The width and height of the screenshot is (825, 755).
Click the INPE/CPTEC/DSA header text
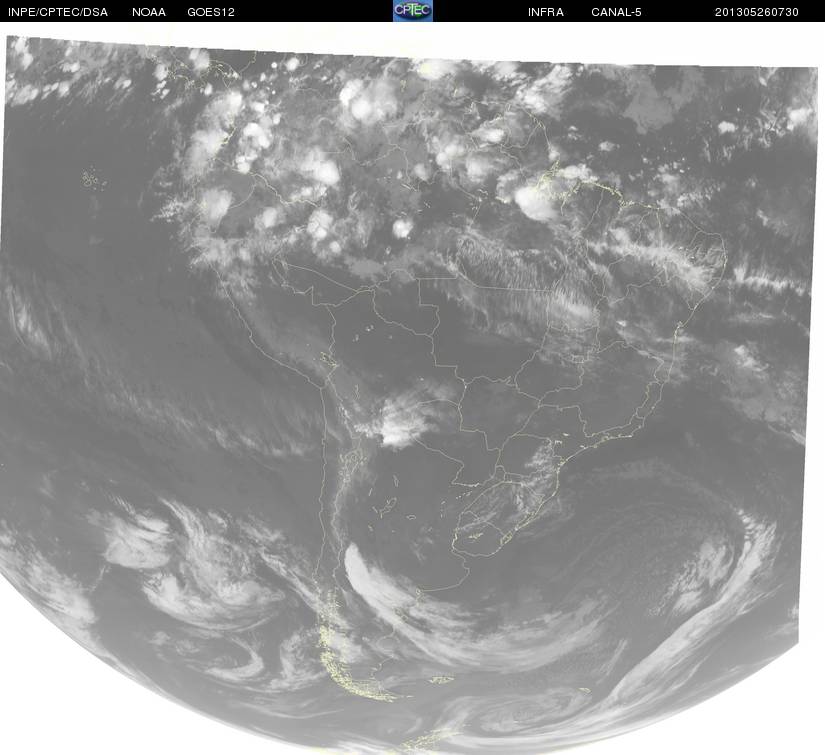[58, 12]
